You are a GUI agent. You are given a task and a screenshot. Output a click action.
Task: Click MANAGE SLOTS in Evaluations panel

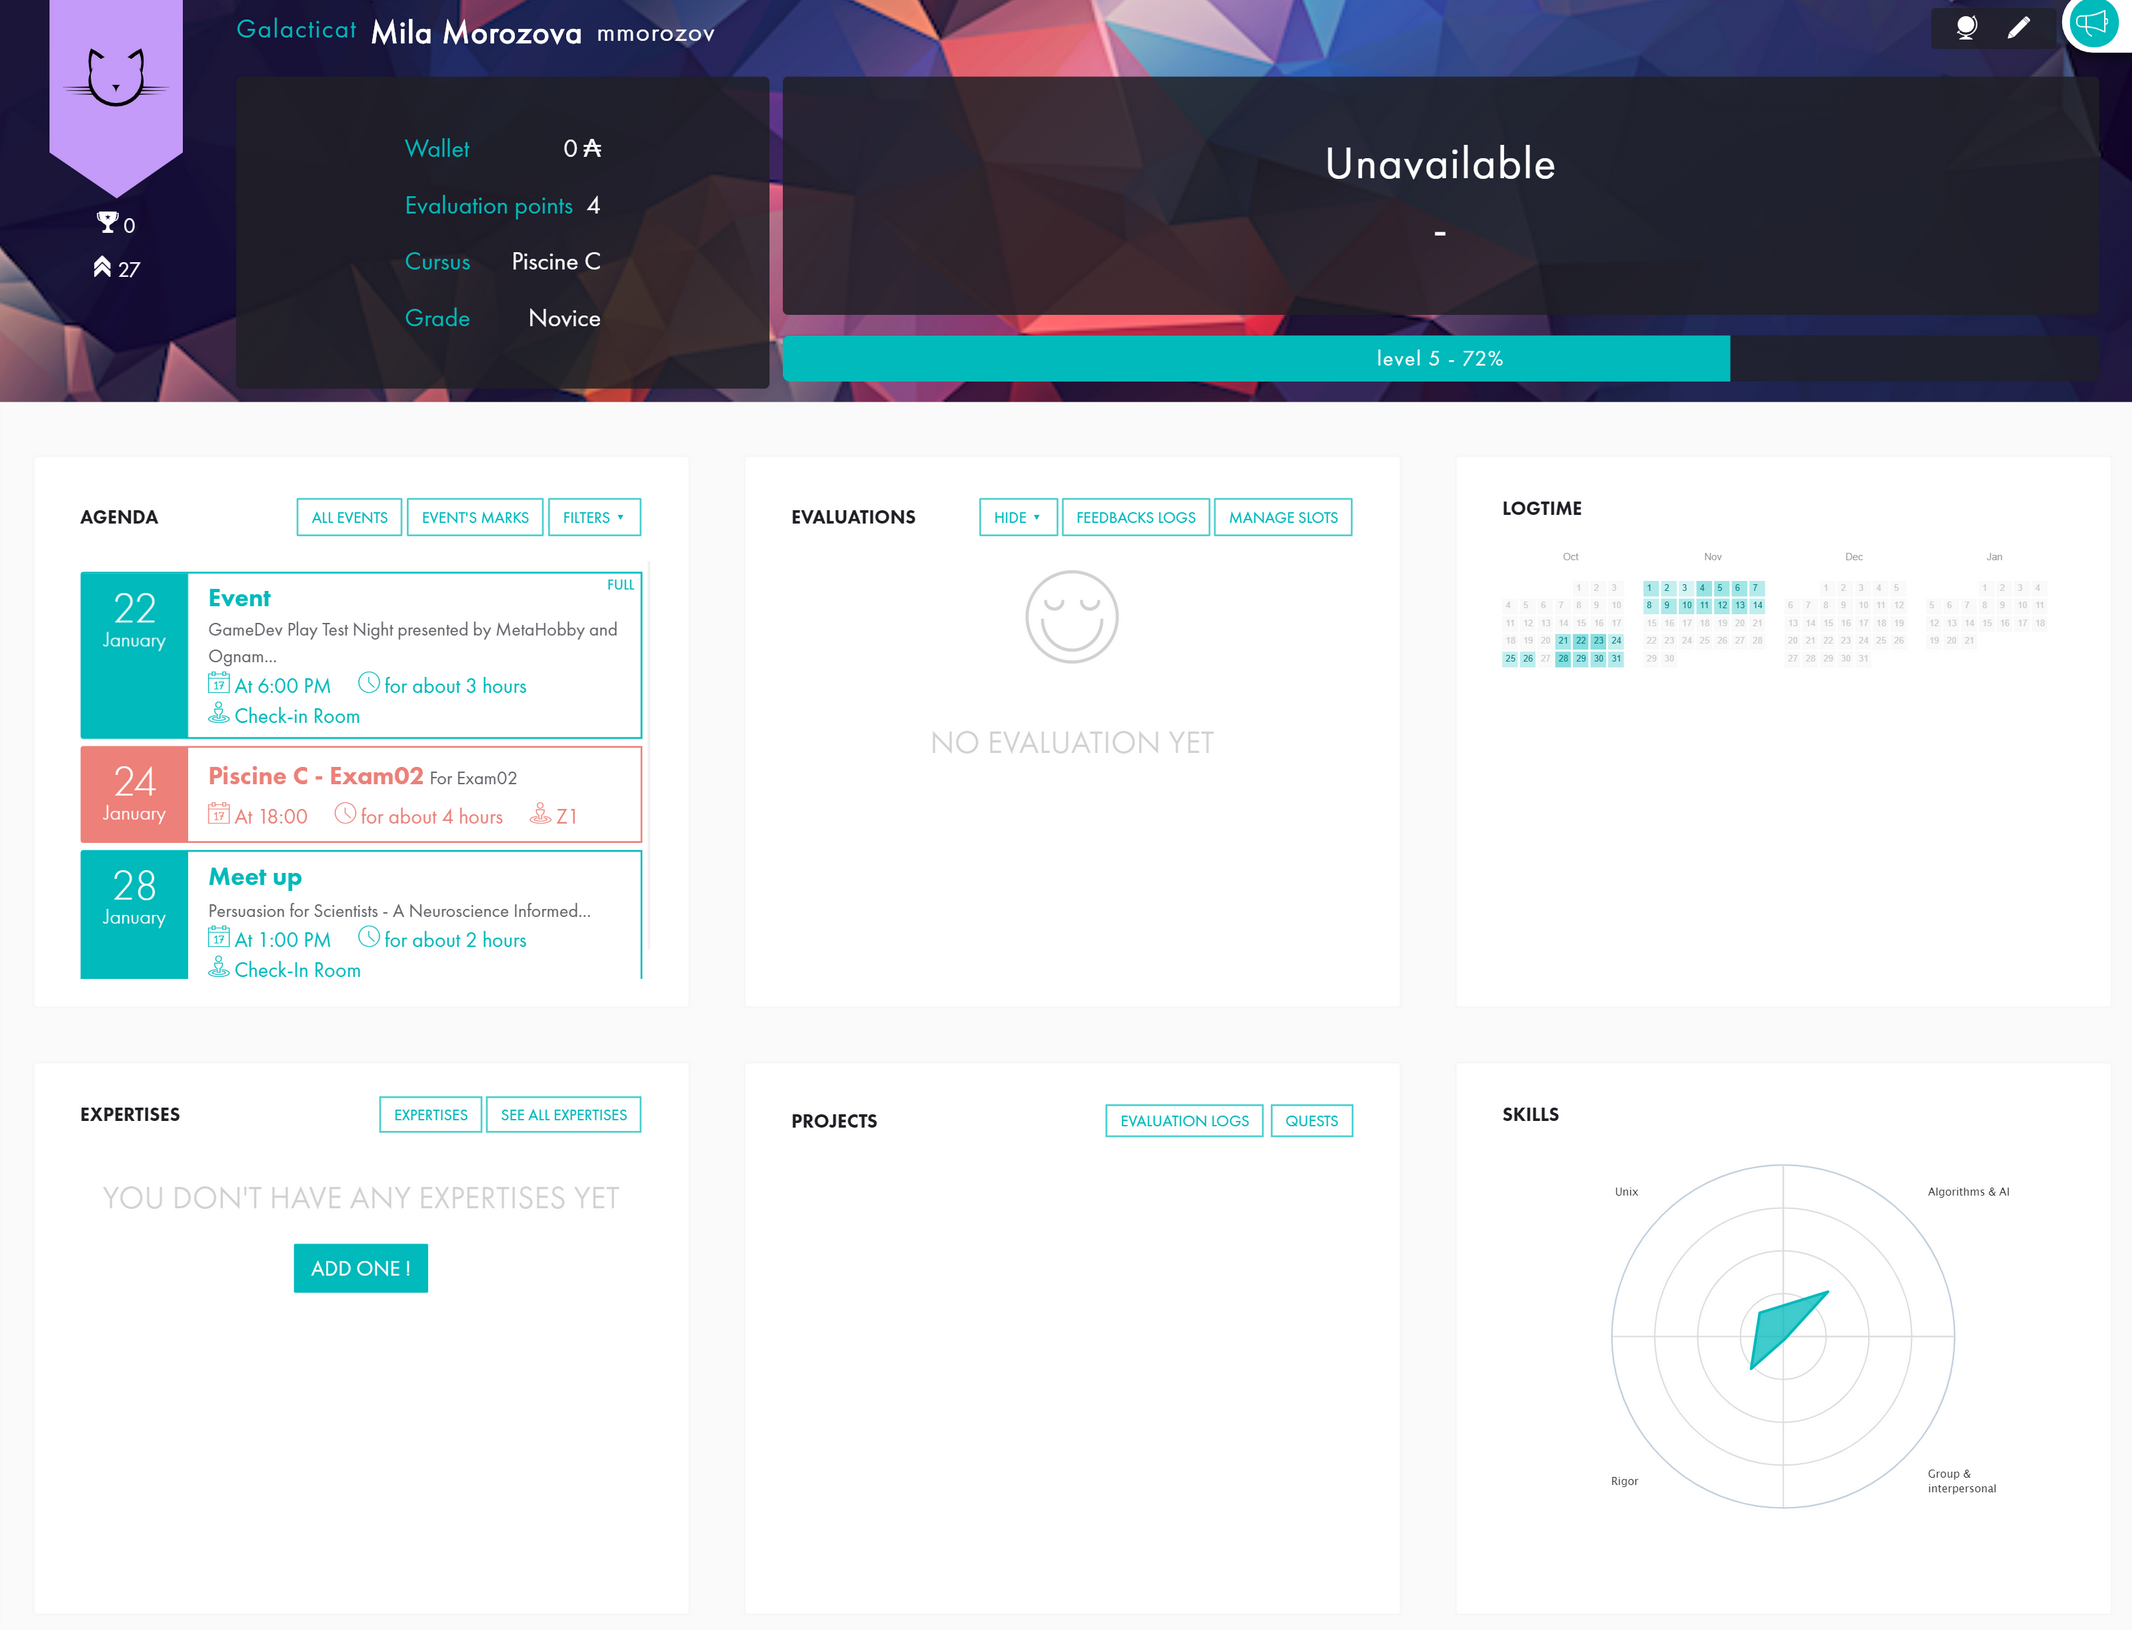1284,515
